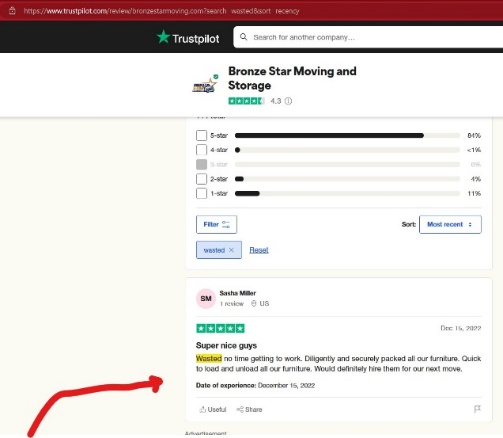
Task: Click the search magnifier icon
Action: (244, 37)
